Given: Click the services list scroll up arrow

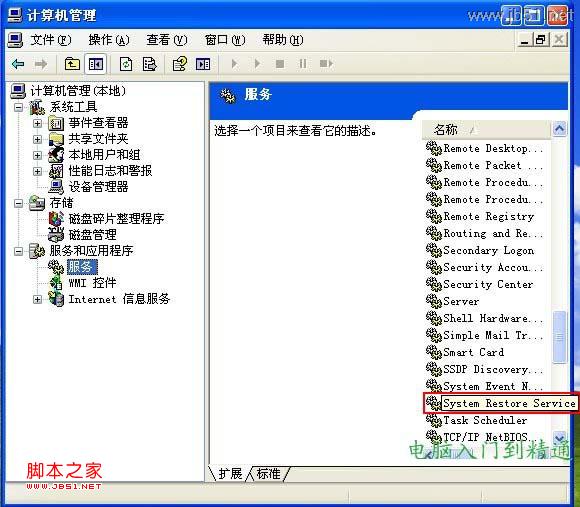Looking at the screenshot, I should pos(559,129).
